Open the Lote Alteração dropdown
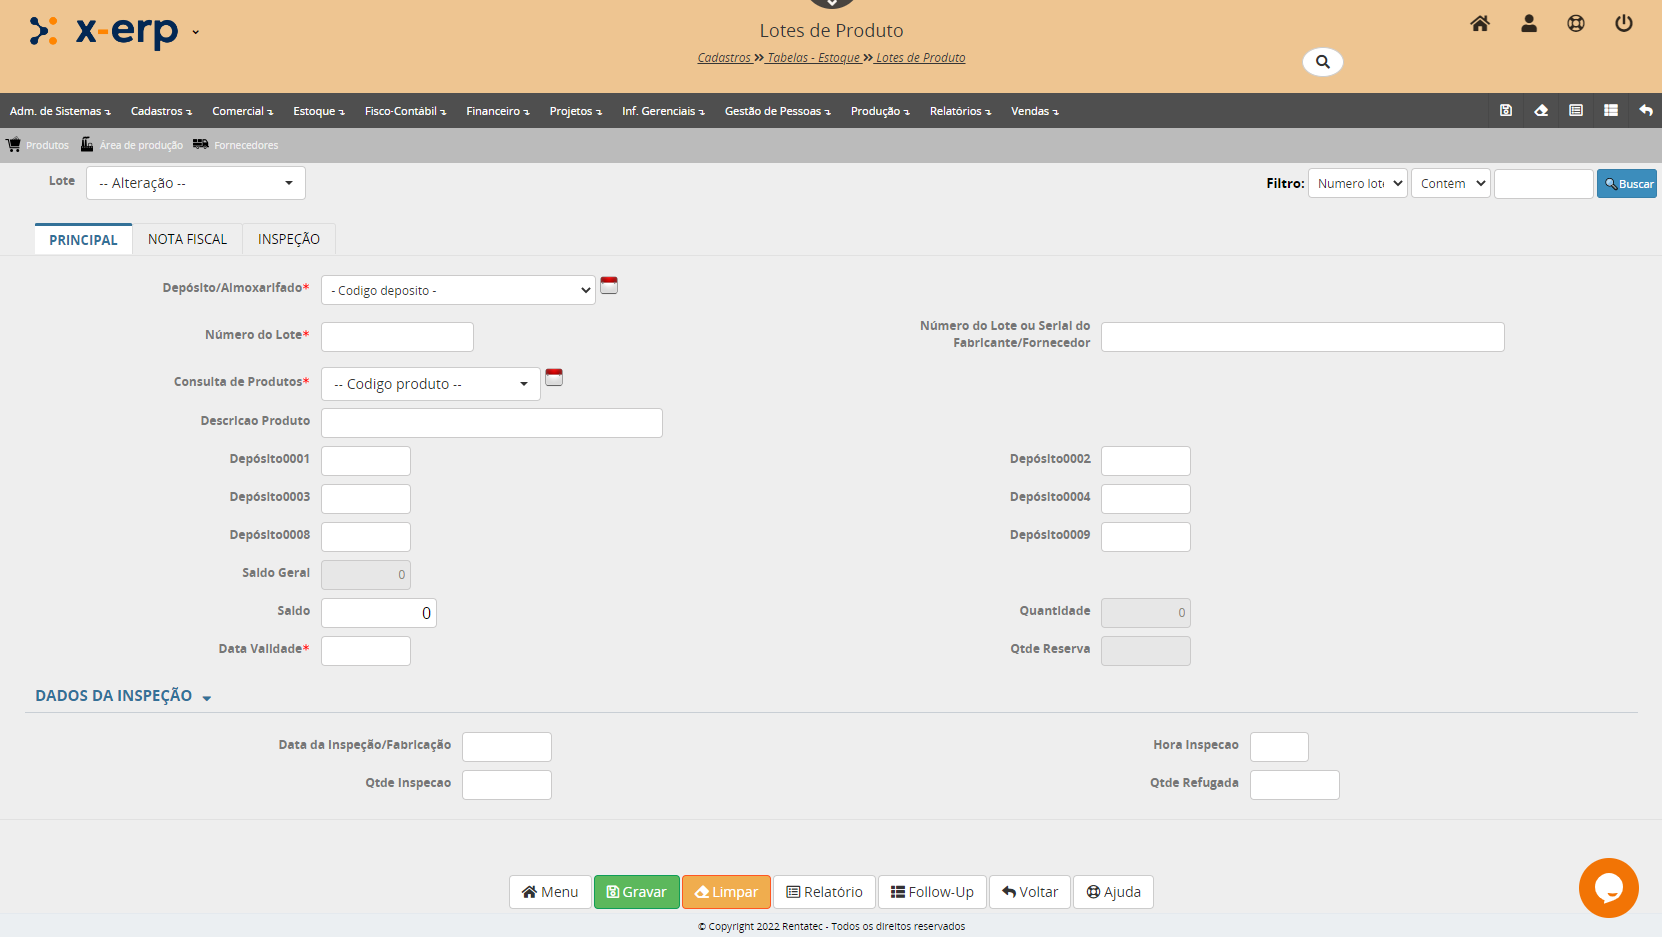The height and width of the screenshot is (937, 1662). tap(196, 183)
